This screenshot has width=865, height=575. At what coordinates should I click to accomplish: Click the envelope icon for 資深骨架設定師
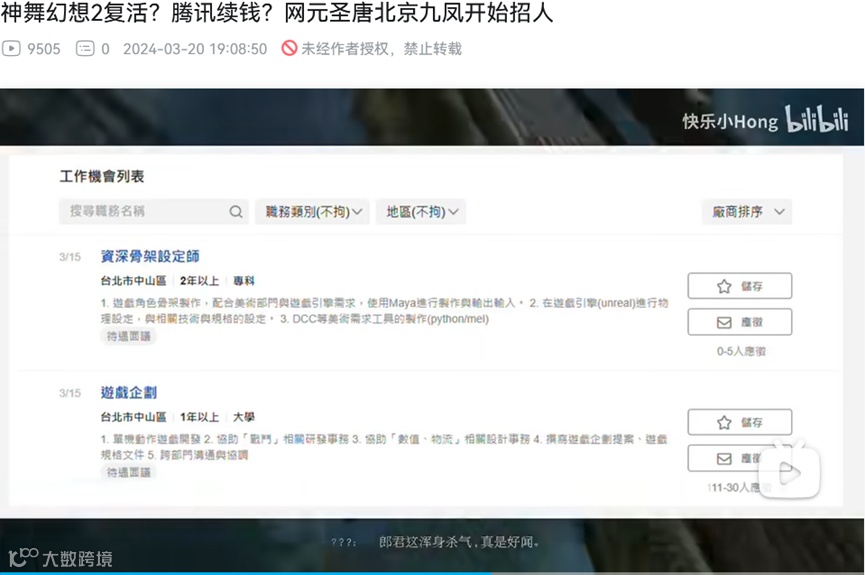(x=724, y=322)
